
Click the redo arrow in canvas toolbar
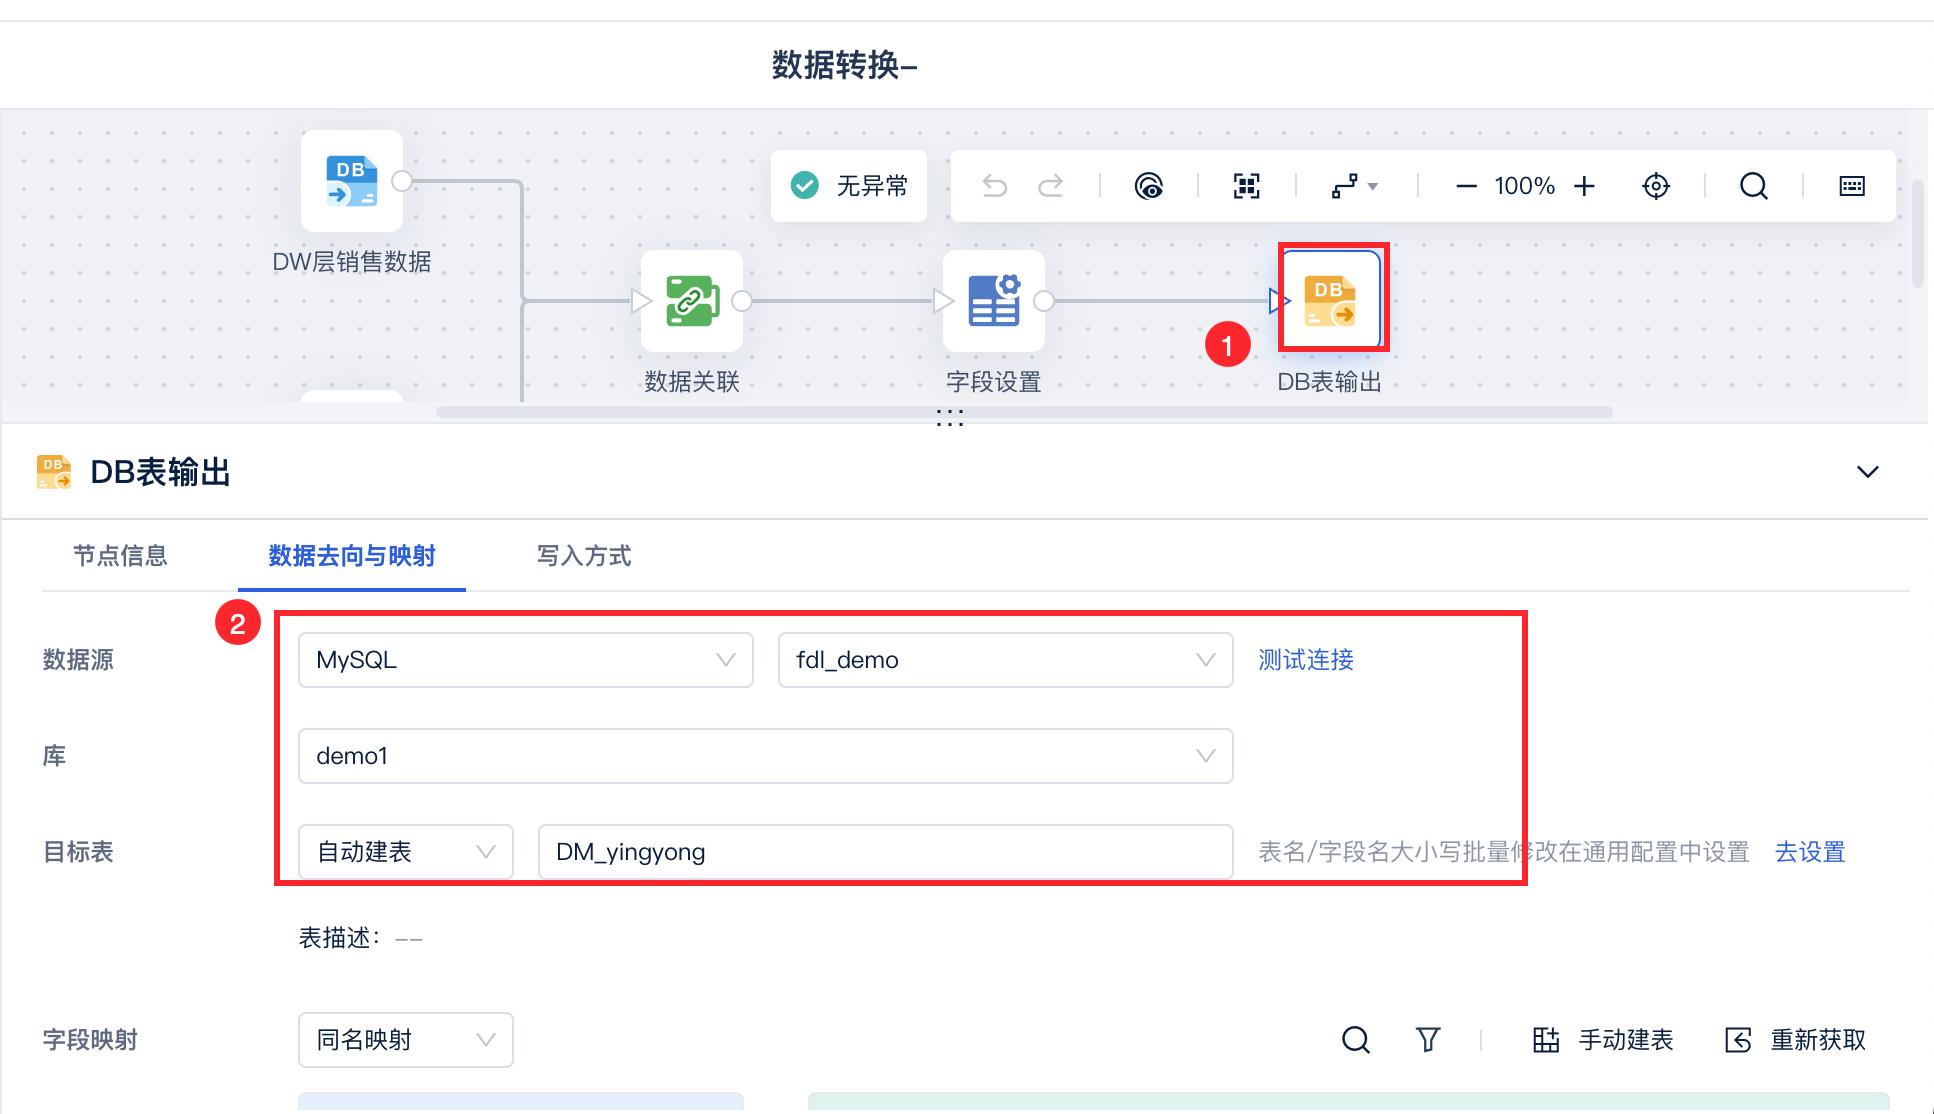(1050, 186)
